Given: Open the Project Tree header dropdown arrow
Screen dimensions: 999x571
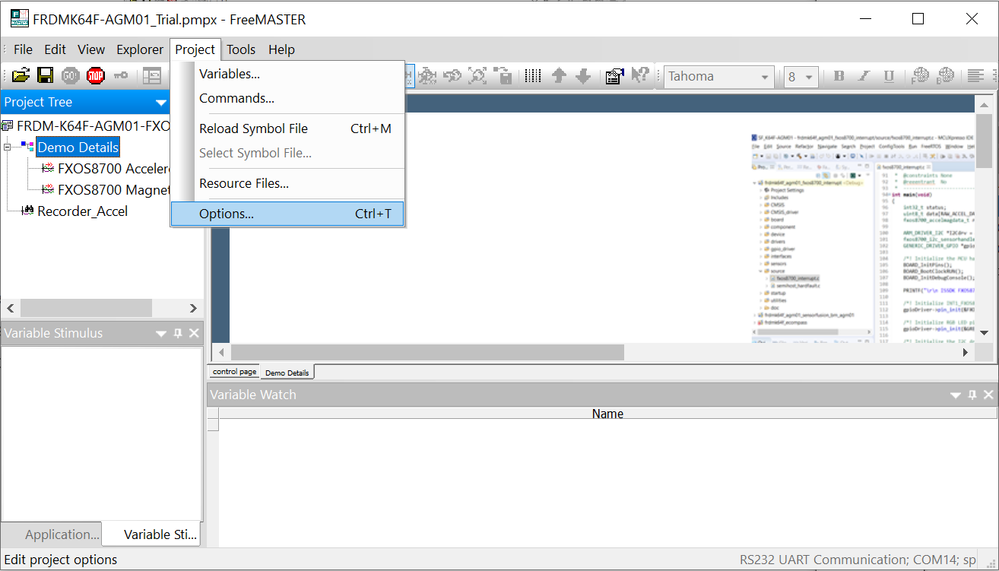Looking at the screenshot, I should pyautogui.click(x=161, y=103).
